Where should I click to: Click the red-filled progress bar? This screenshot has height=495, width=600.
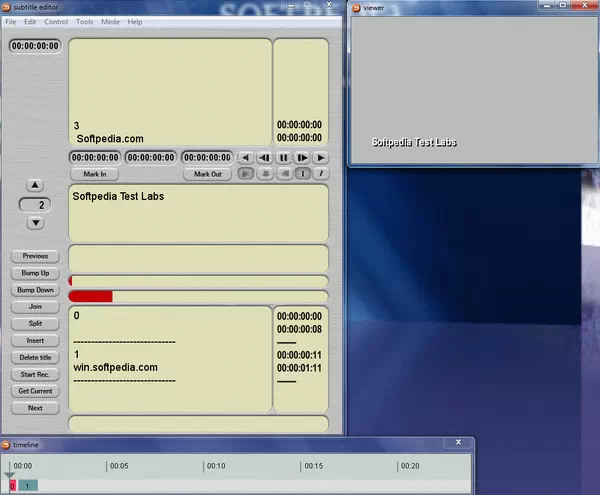(198, 296)
